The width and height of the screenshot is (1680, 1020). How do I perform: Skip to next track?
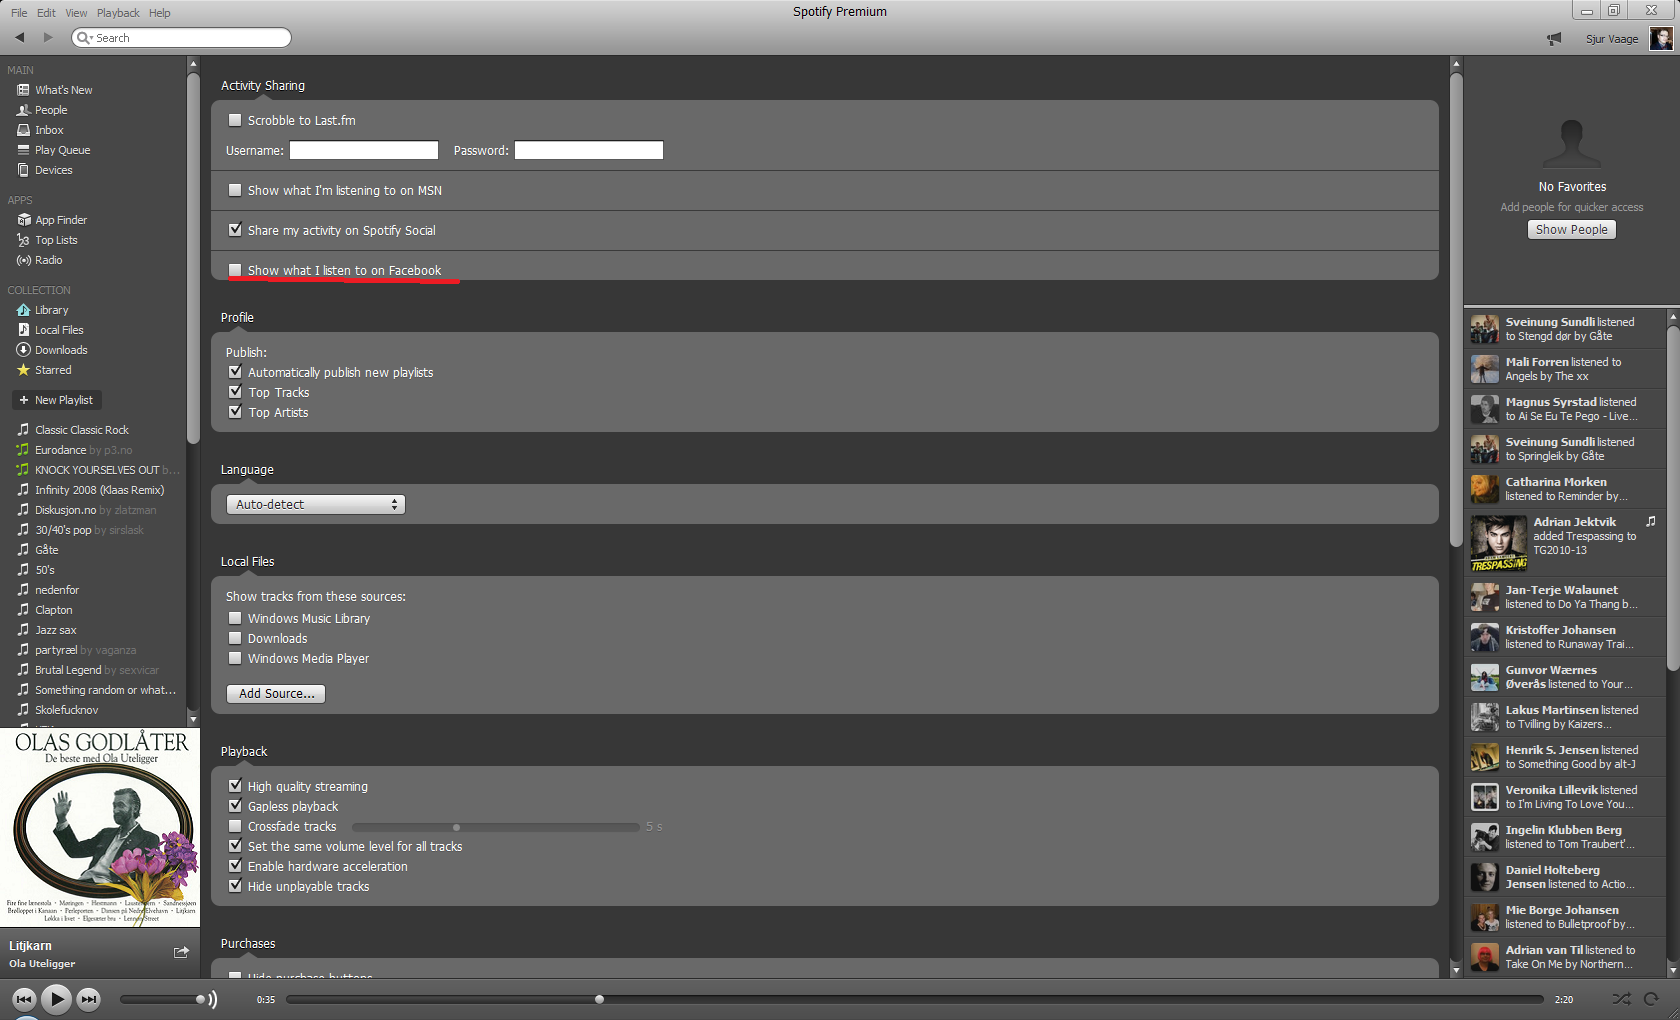click(88, 999)
